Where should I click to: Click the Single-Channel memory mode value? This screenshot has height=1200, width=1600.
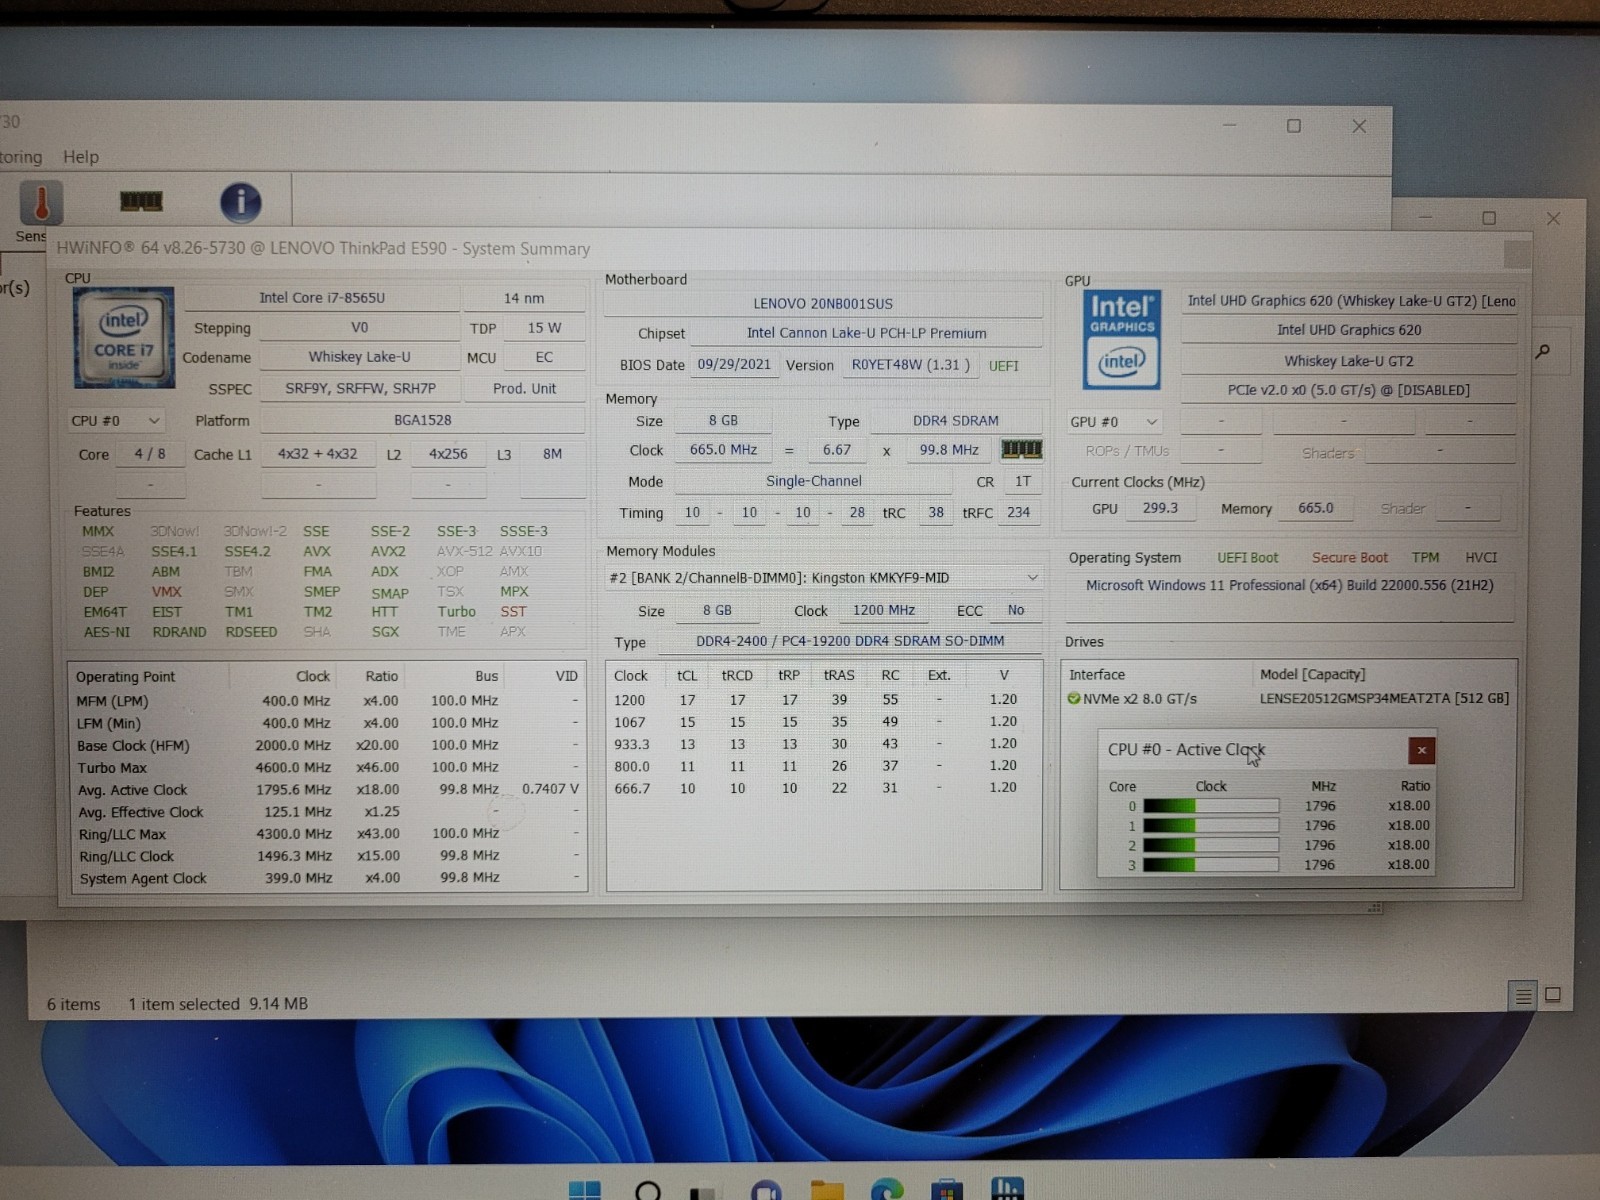pos(813,482)
